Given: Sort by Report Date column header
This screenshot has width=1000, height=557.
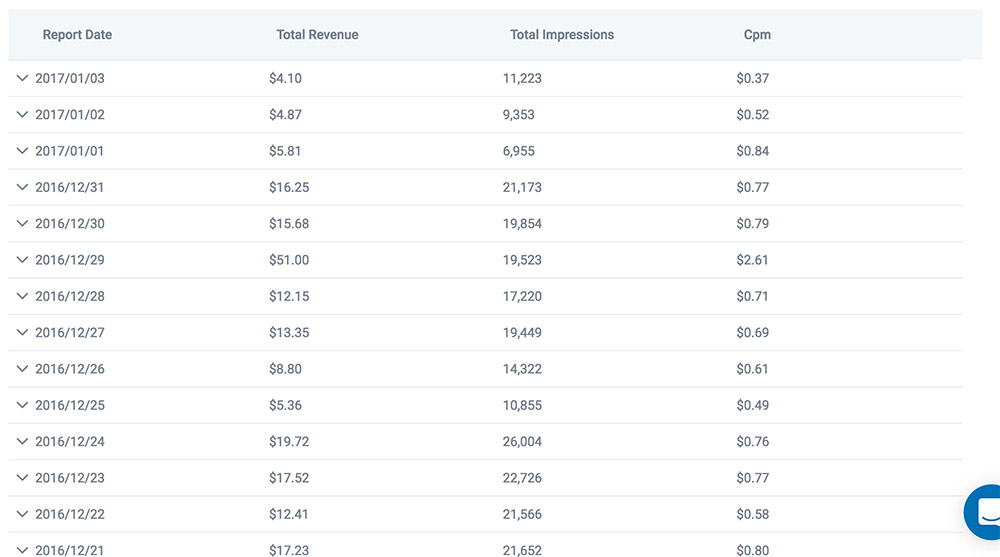Looking at the screenshot, I should 77,35.
